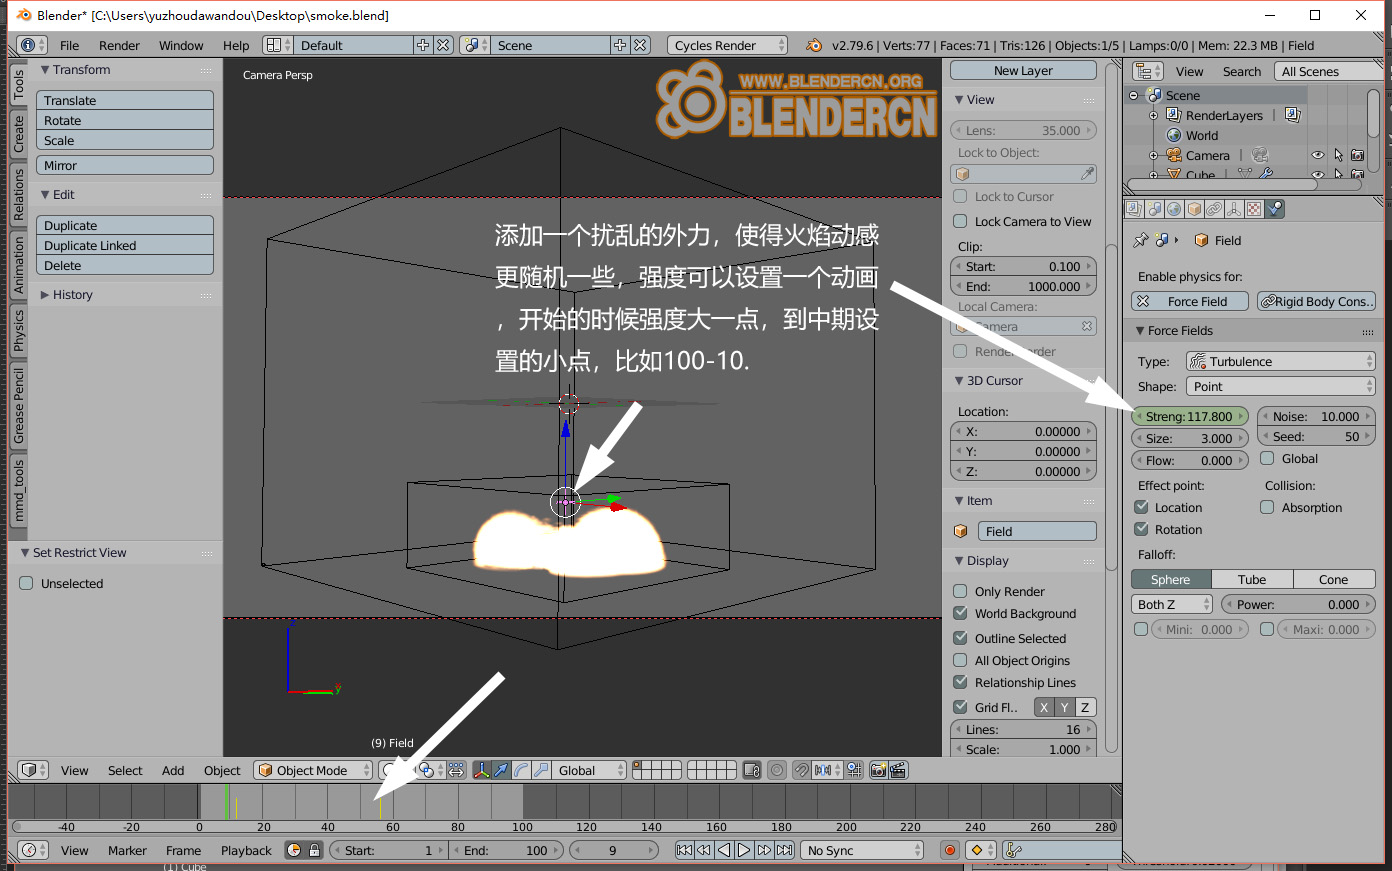Click the snap magnet icon
Viewport: 1392px width, 871px height.
coord(802,770)
